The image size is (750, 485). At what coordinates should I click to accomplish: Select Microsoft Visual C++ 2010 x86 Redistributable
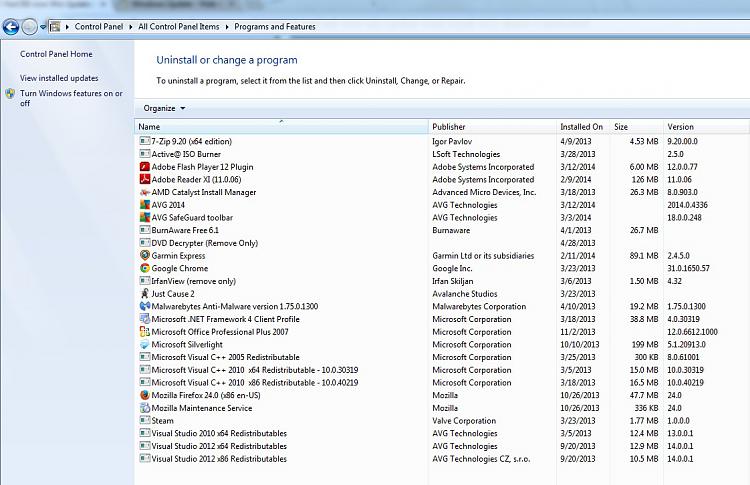click(x=442, y=383)
